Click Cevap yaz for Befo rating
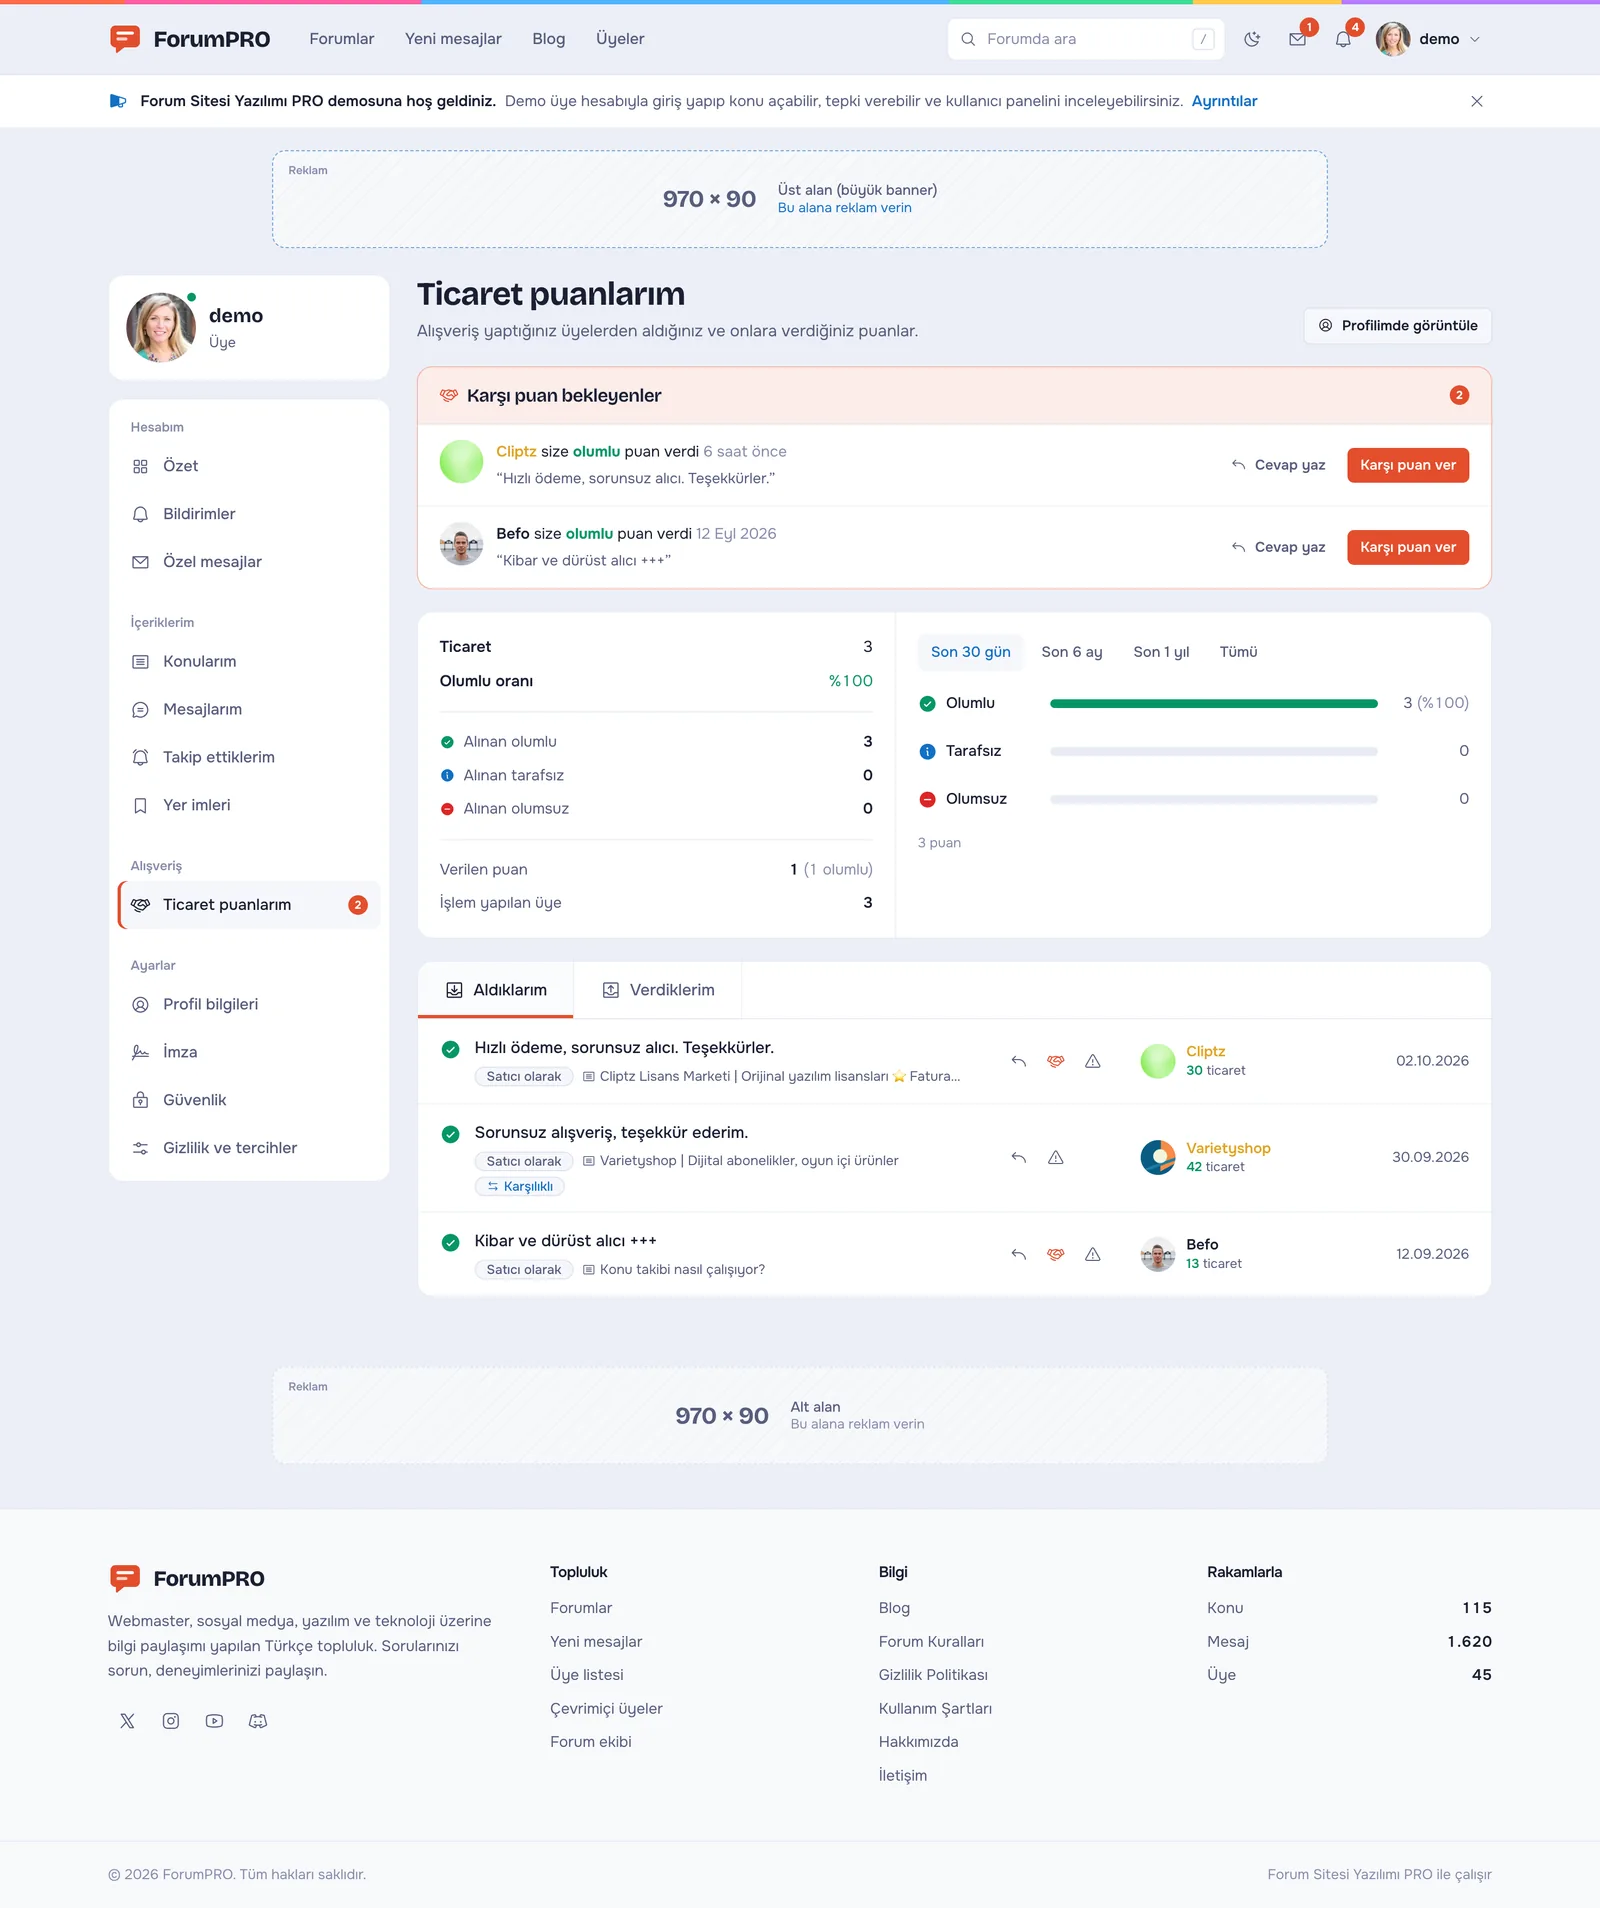Image resolution: width=1600 pixels, height=1908 pixels. click(x=1278, y=547)
